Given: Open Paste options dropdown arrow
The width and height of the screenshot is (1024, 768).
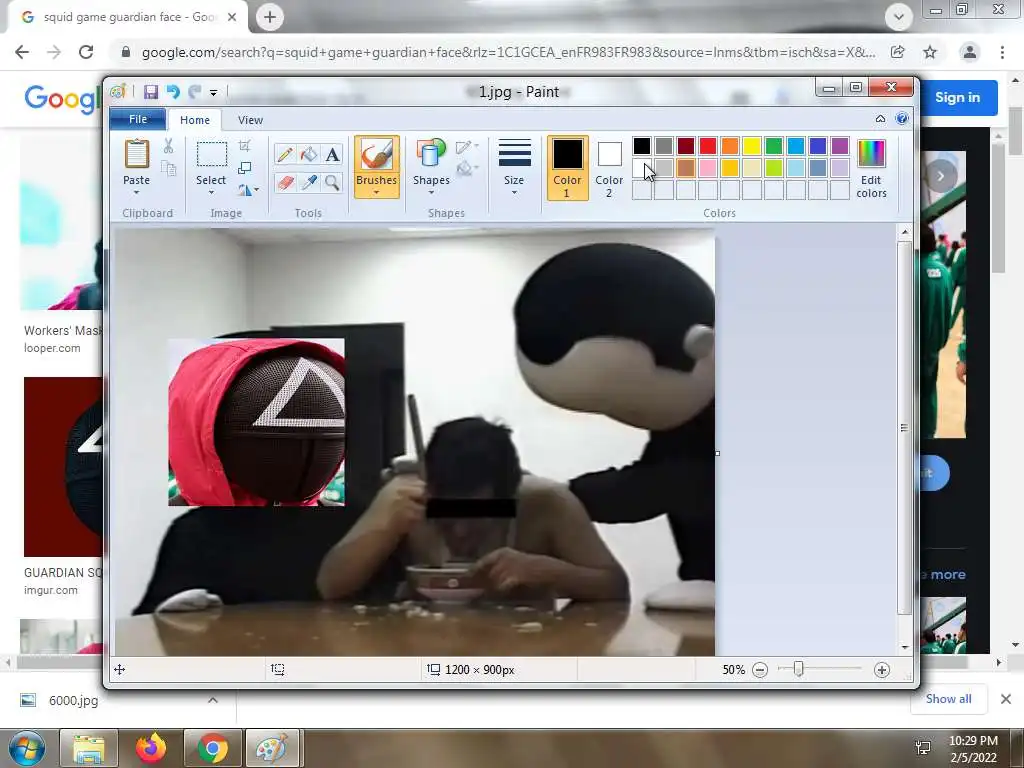Looking at the screenshot, I should (136, 193).
